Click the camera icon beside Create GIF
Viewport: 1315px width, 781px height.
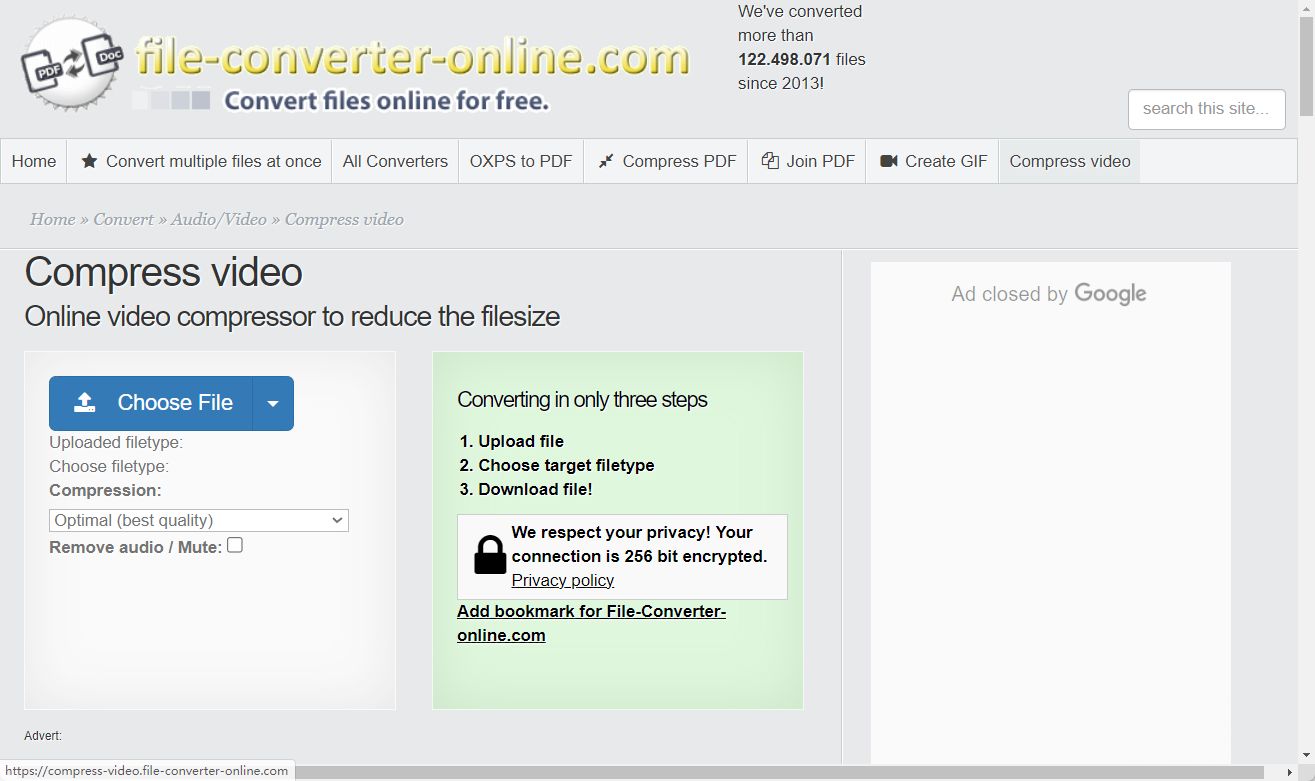click(888, 161)
